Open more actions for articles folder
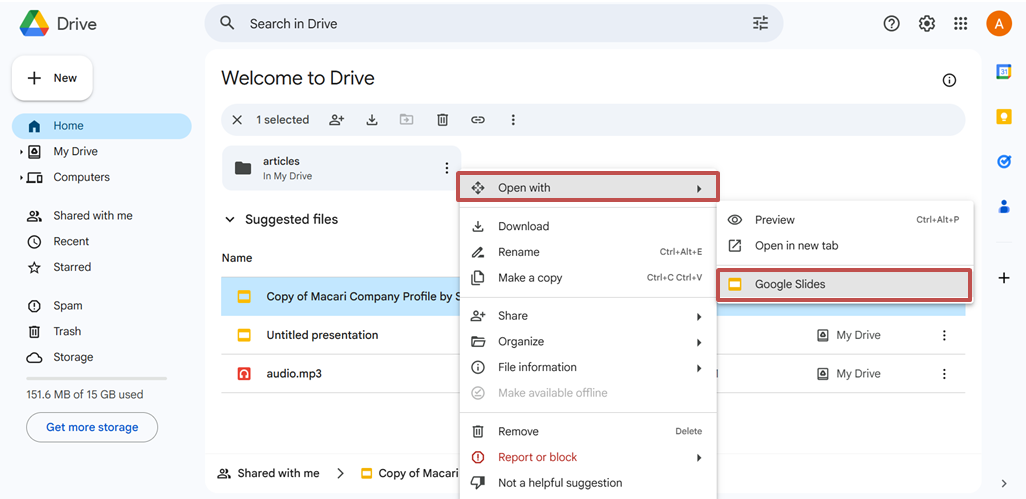This screenshot has width=1026, height=499. pyautogui.click(x=446, y=168)
